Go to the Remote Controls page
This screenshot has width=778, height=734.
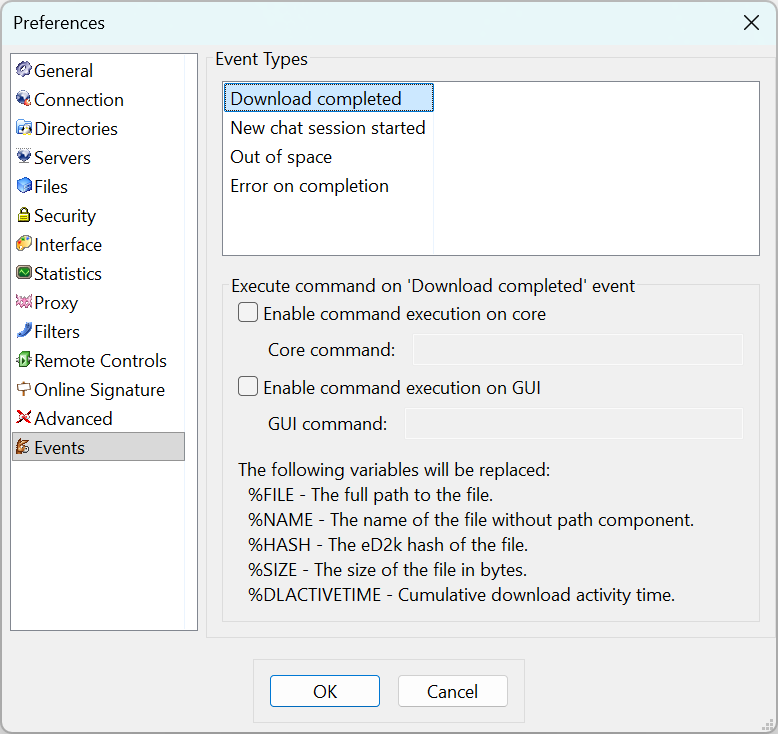coord(98,360)
